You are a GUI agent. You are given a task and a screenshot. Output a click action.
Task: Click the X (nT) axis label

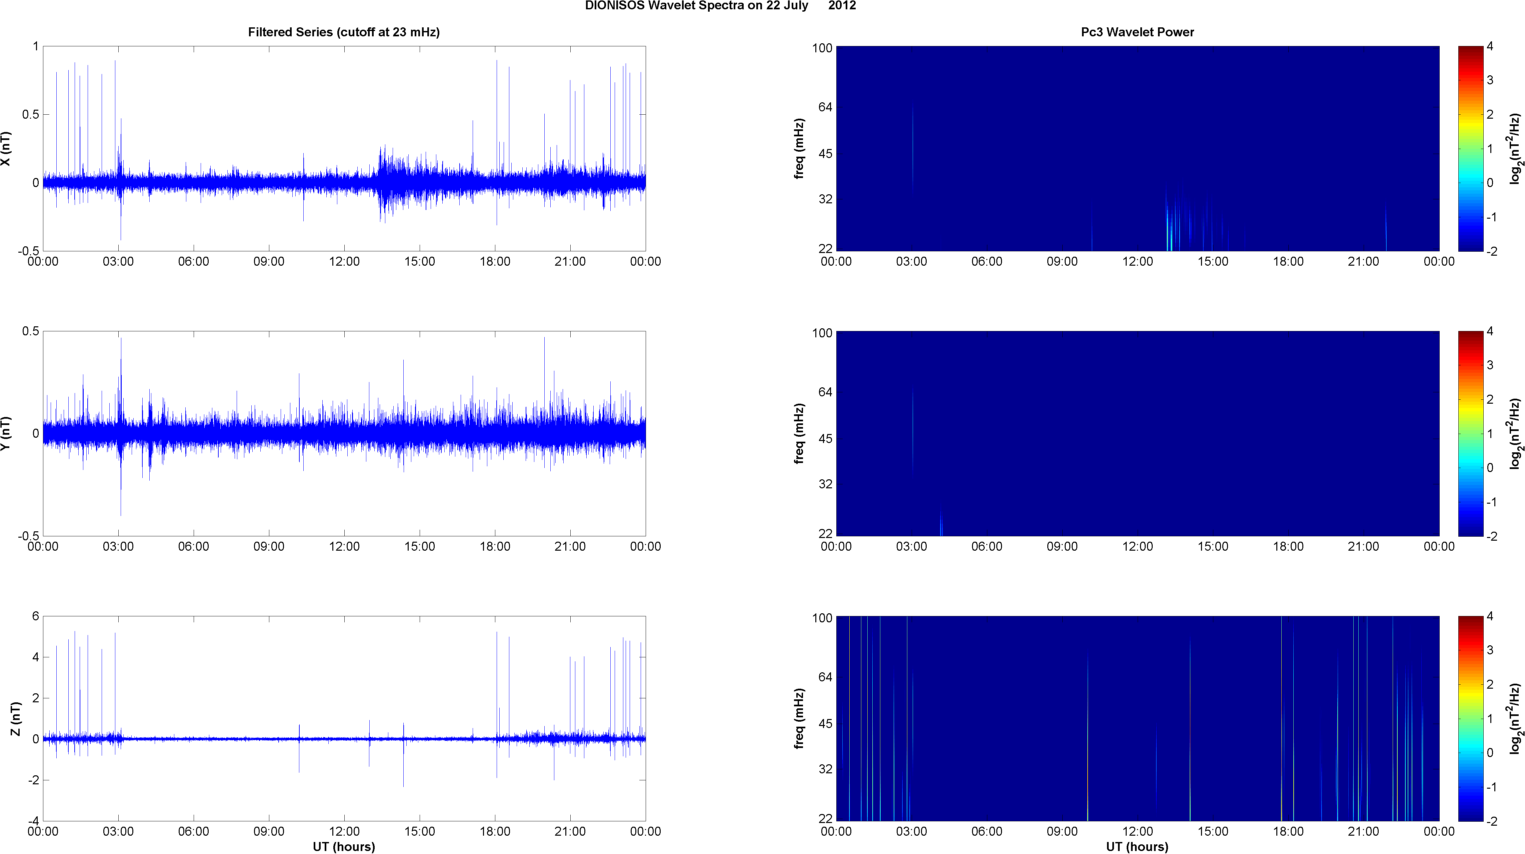tap(7, 149)
